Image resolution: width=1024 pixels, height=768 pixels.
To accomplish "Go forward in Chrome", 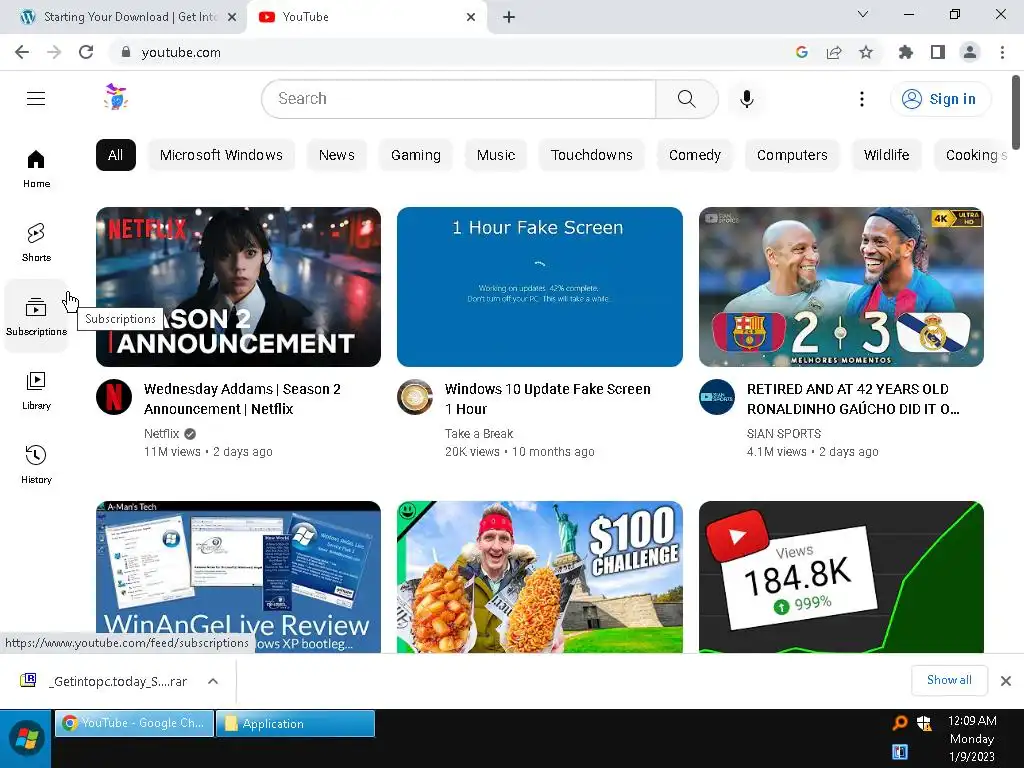I will [x=54, y=52].
